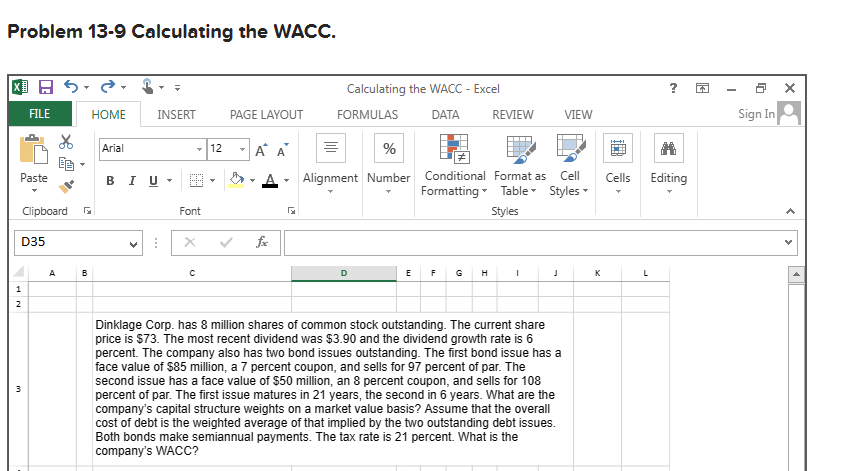Switch to the HOME tab
This screenshot has width=851, height=471.
coord(109,114)
